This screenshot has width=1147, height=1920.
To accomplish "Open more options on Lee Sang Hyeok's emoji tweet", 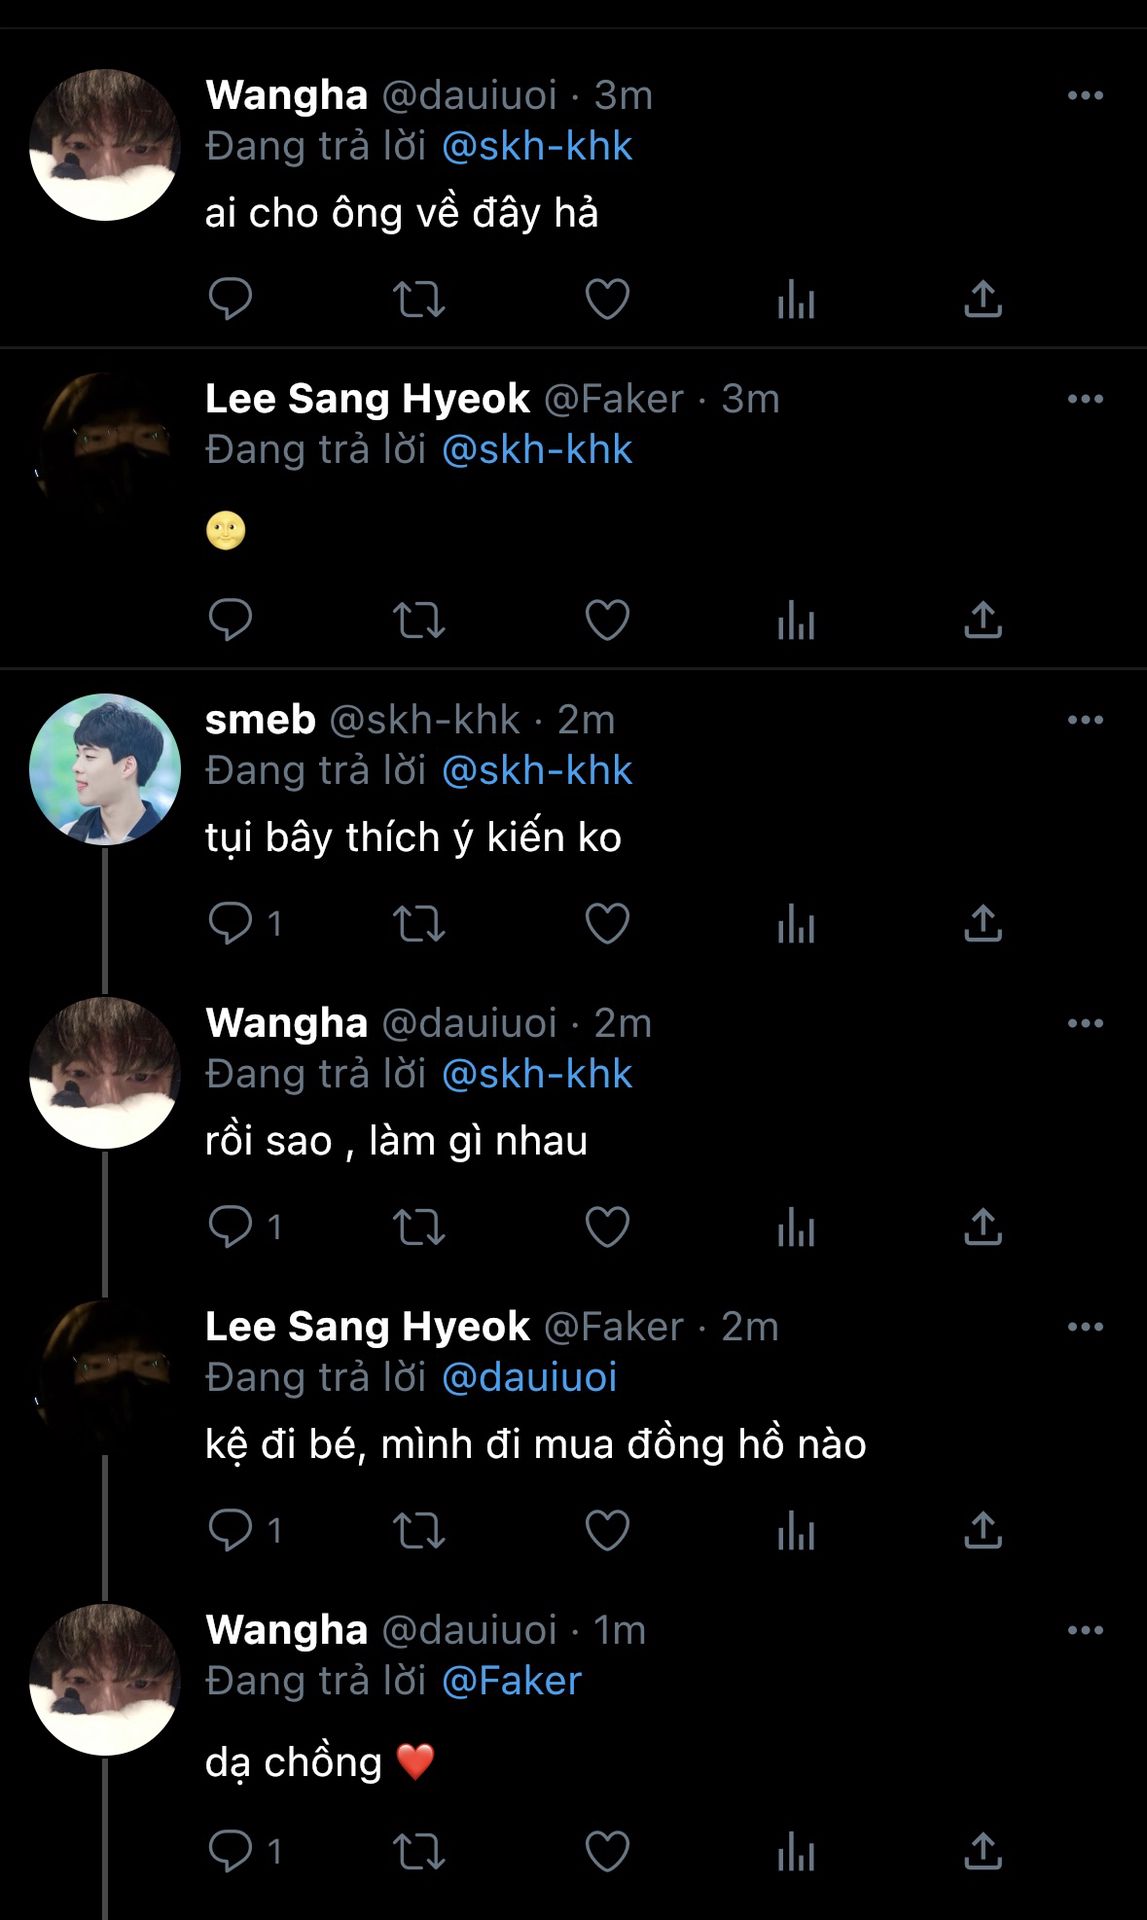I will 1085,399.
